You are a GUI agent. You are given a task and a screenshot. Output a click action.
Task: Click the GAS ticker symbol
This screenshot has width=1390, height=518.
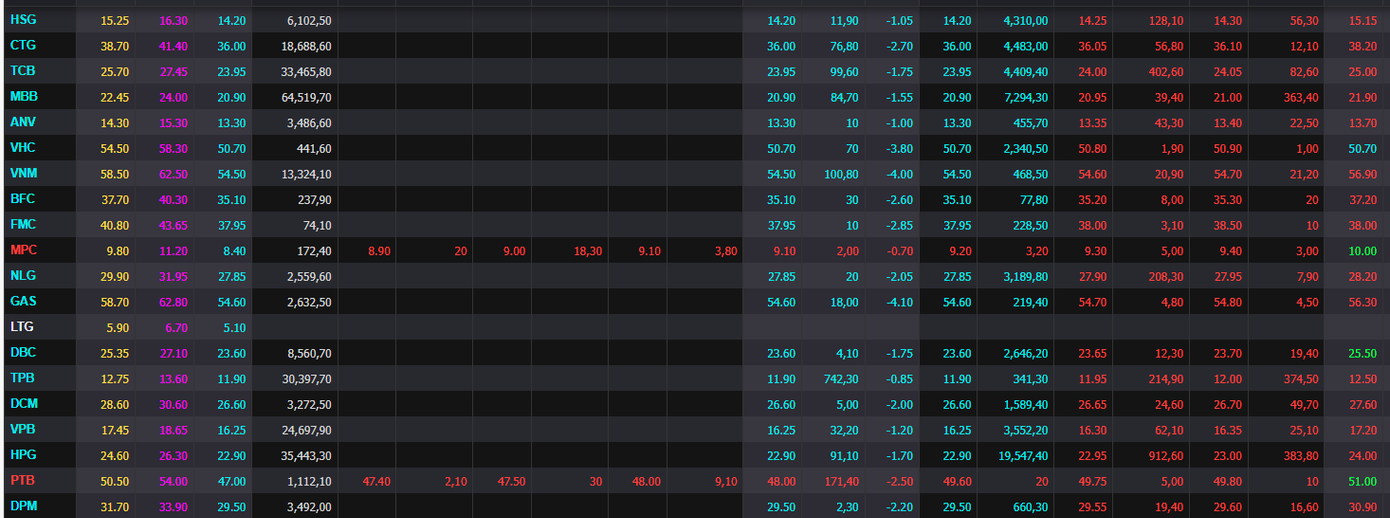pos(23,301)
